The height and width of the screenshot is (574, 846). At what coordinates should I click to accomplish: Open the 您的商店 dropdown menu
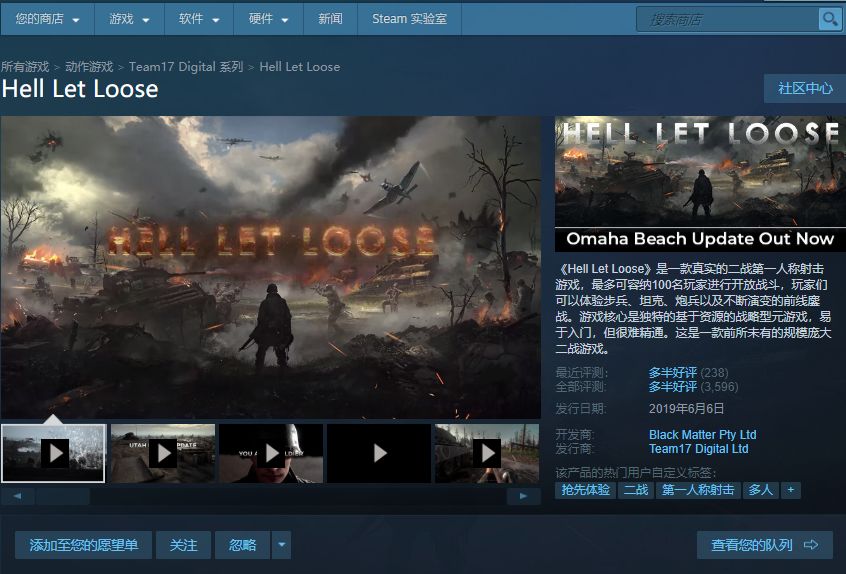pyautogui.click(x=47, y=19)
